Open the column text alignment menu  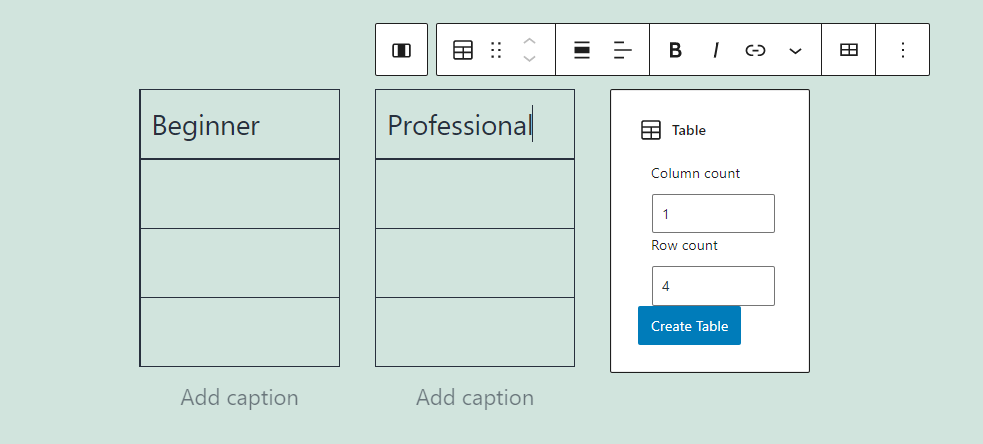pos(623,50)
